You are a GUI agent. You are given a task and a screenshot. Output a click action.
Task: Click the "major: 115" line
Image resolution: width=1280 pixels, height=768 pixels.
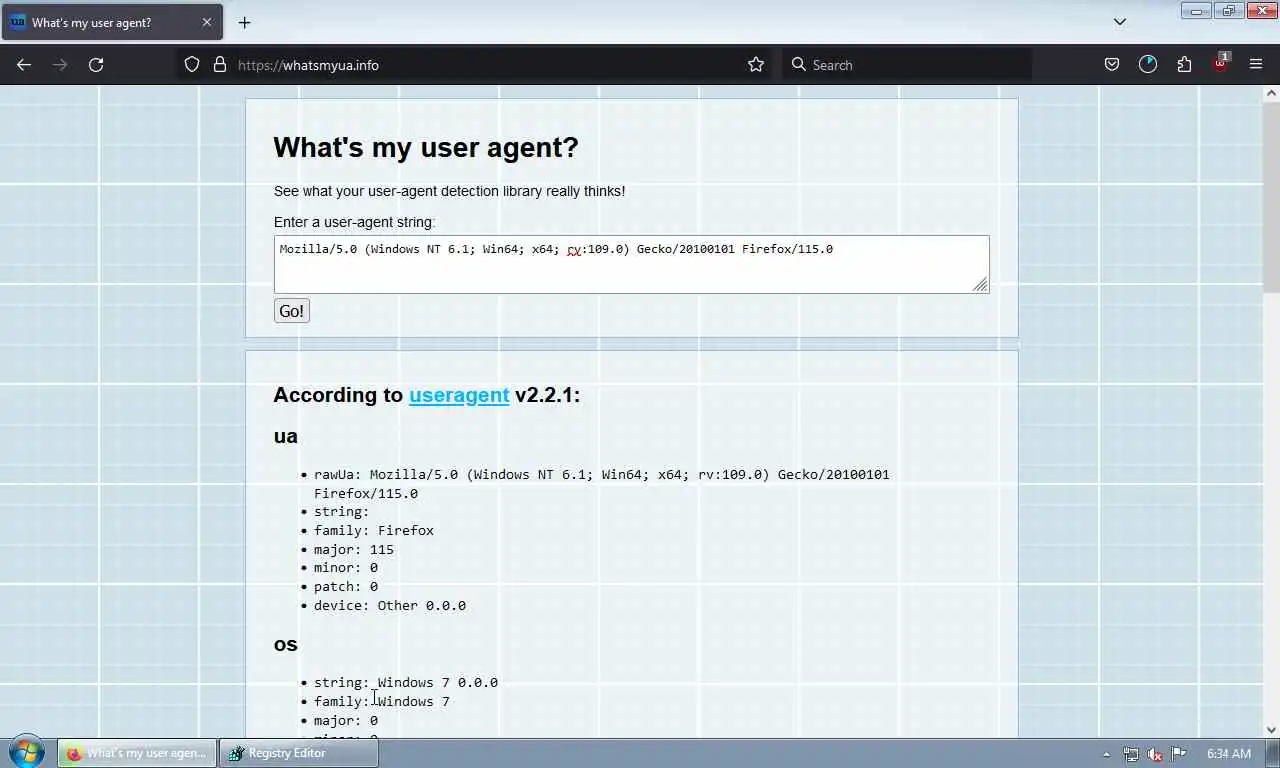354,550
